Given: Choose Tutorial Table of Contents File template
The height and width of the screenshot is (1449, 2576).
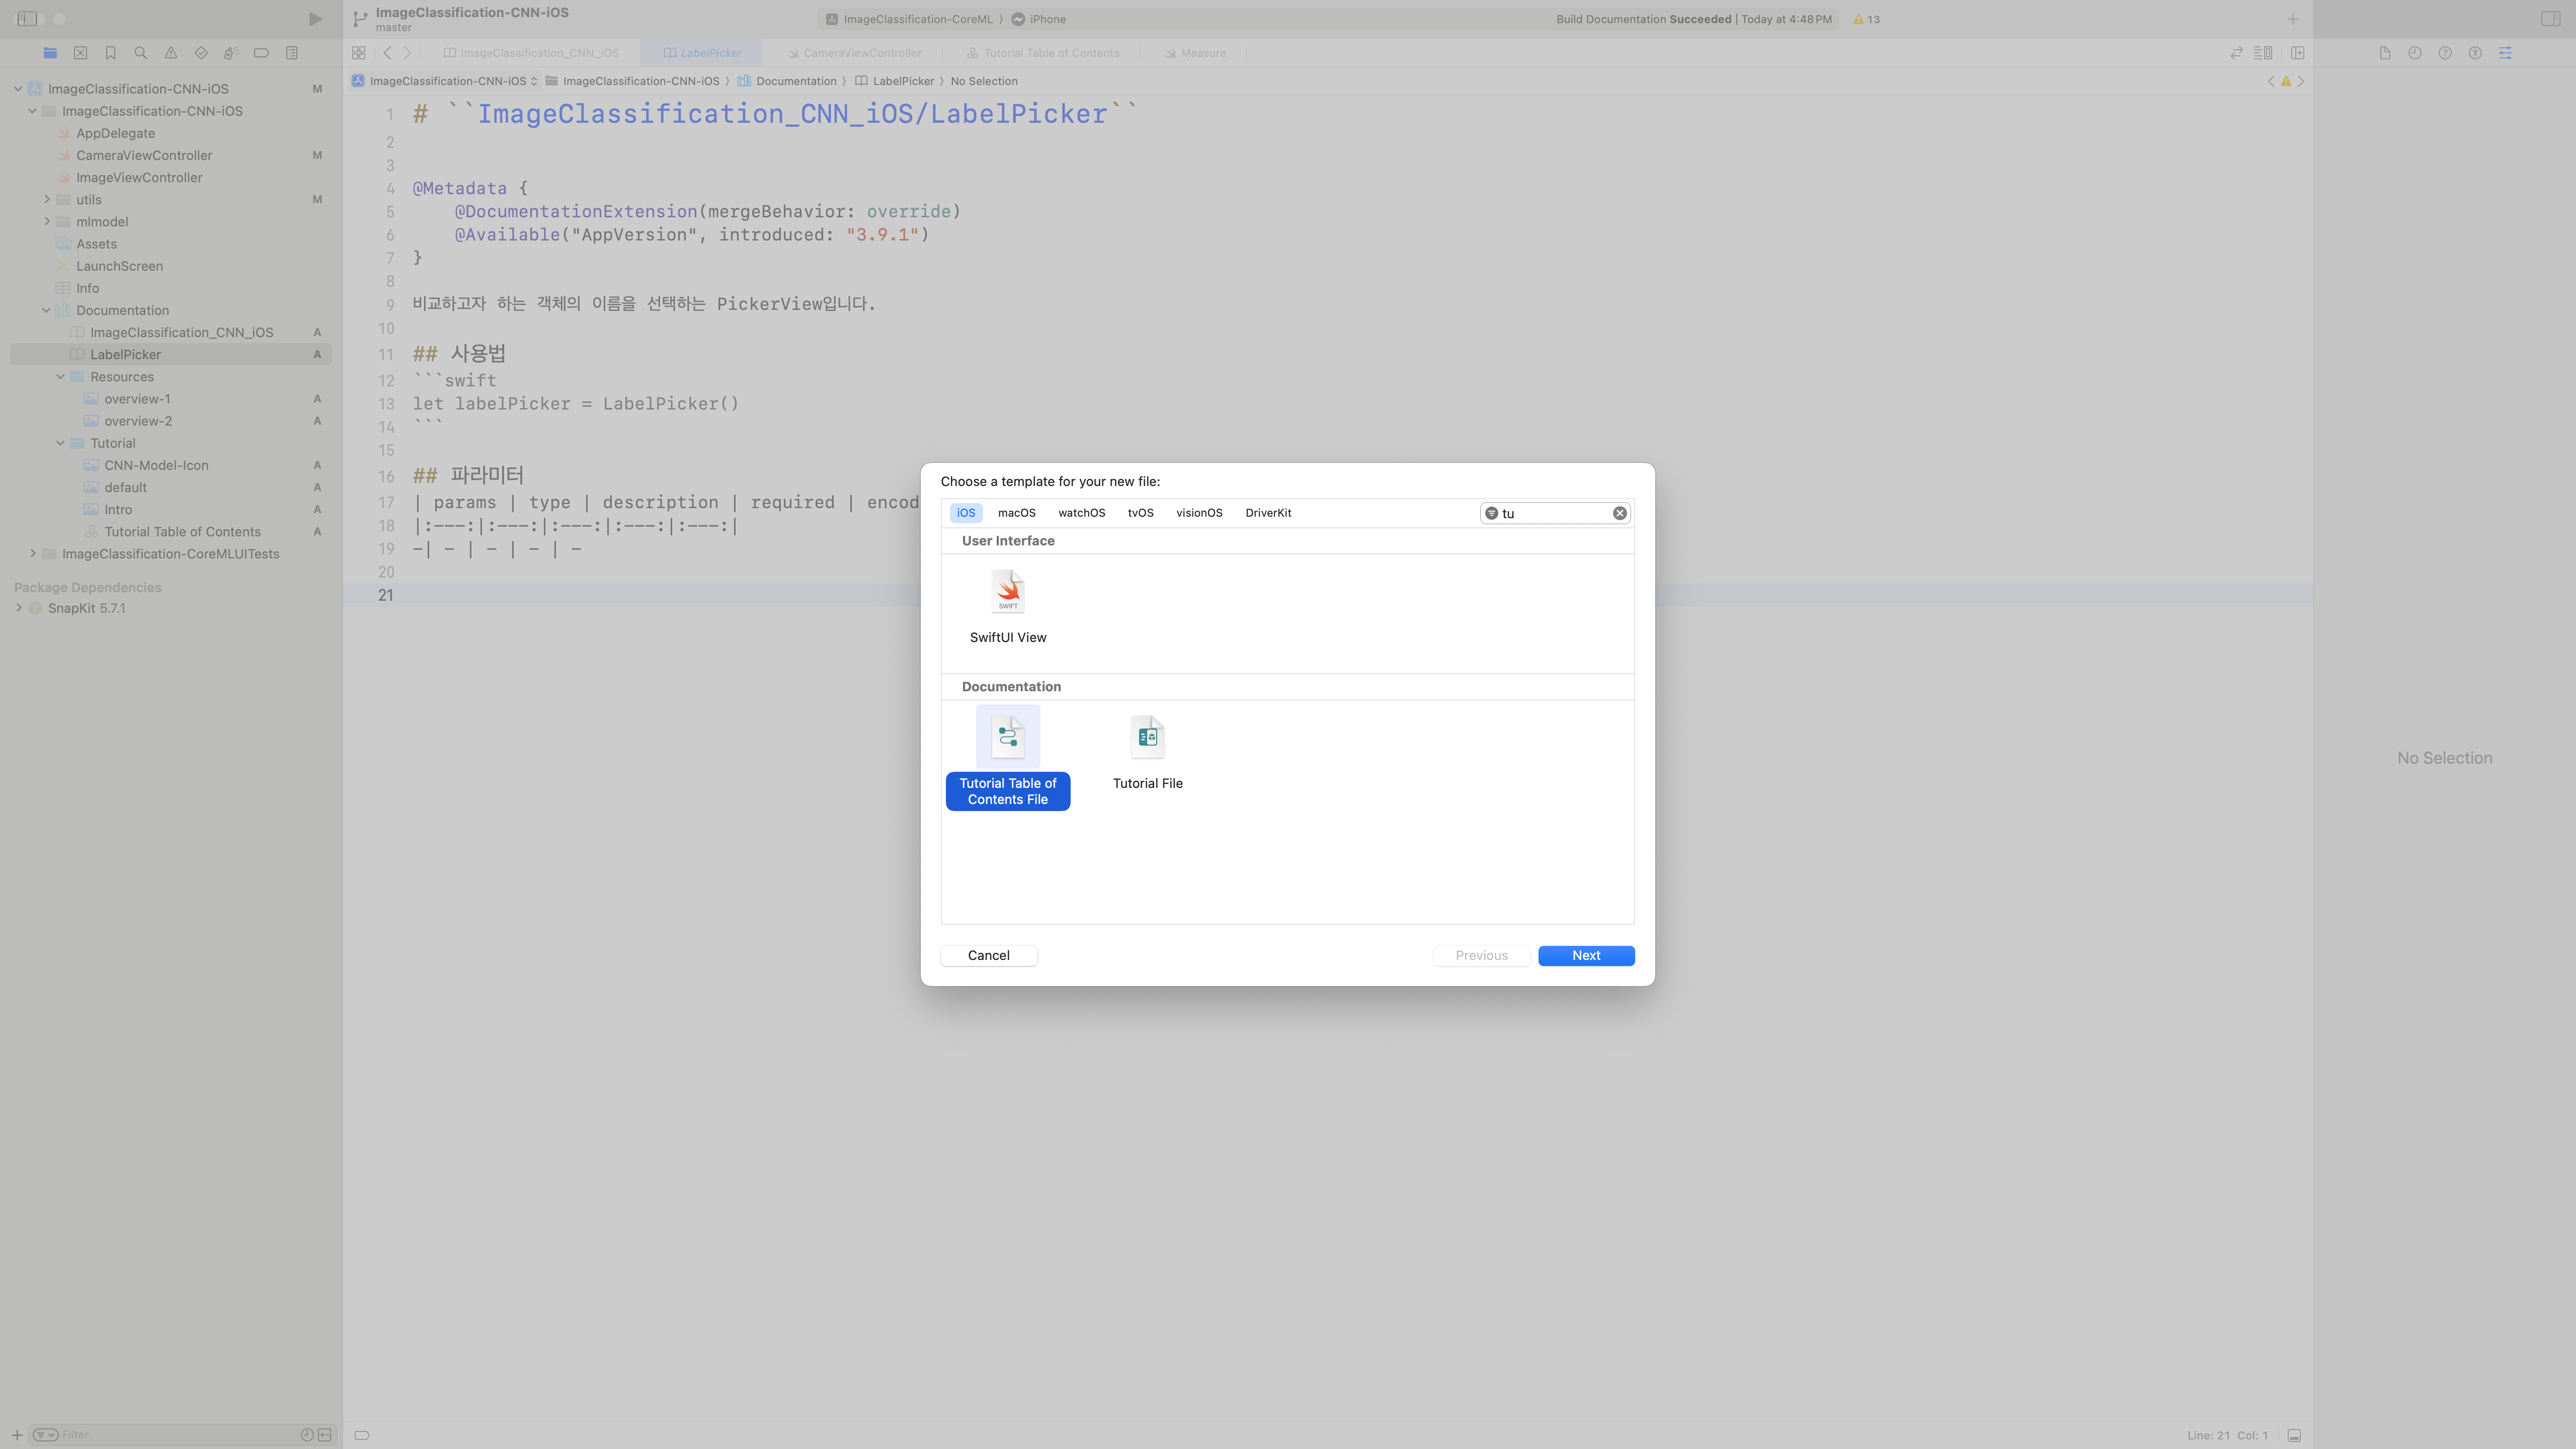Looking at the screenshot, I should (1008, 759).
